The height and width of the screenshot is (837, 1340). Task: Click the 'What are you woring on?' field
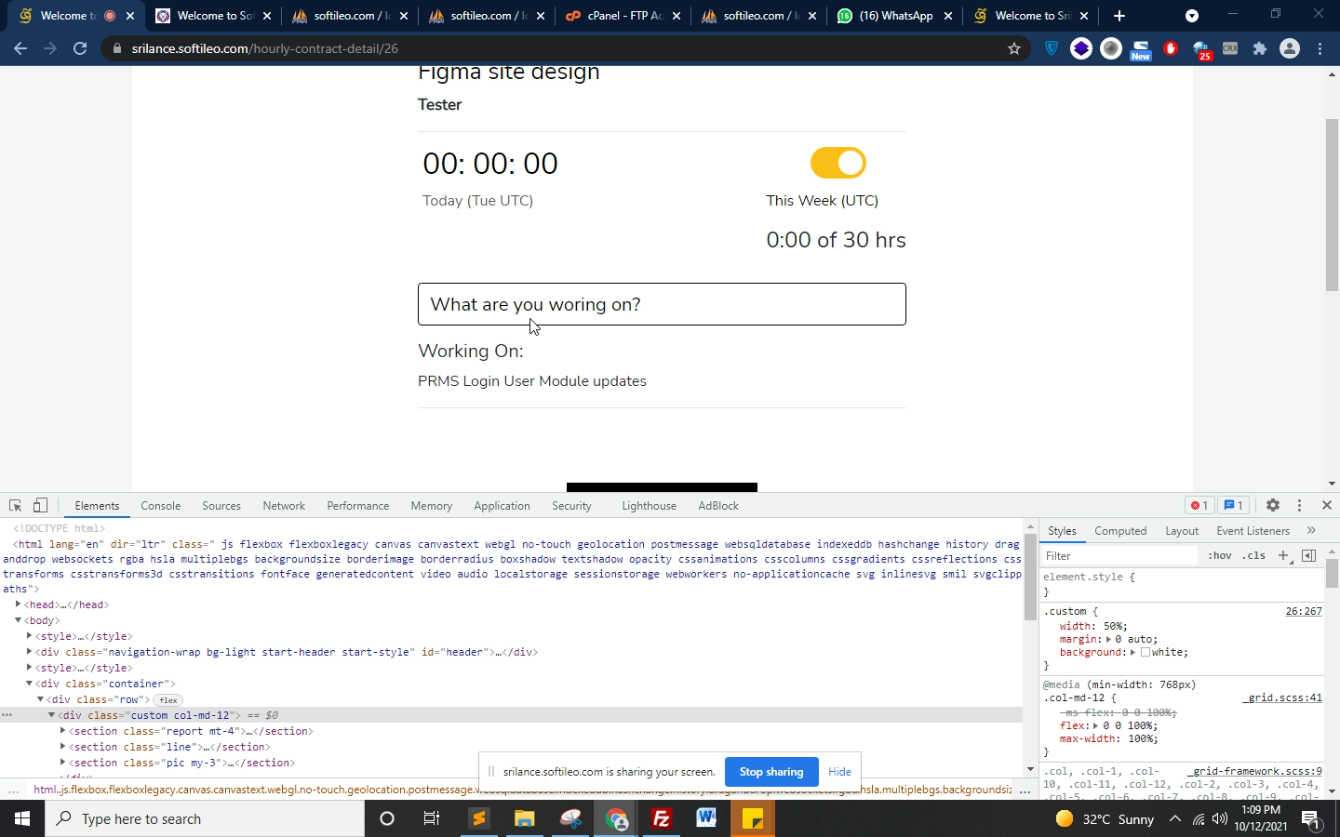coord(662,304)
